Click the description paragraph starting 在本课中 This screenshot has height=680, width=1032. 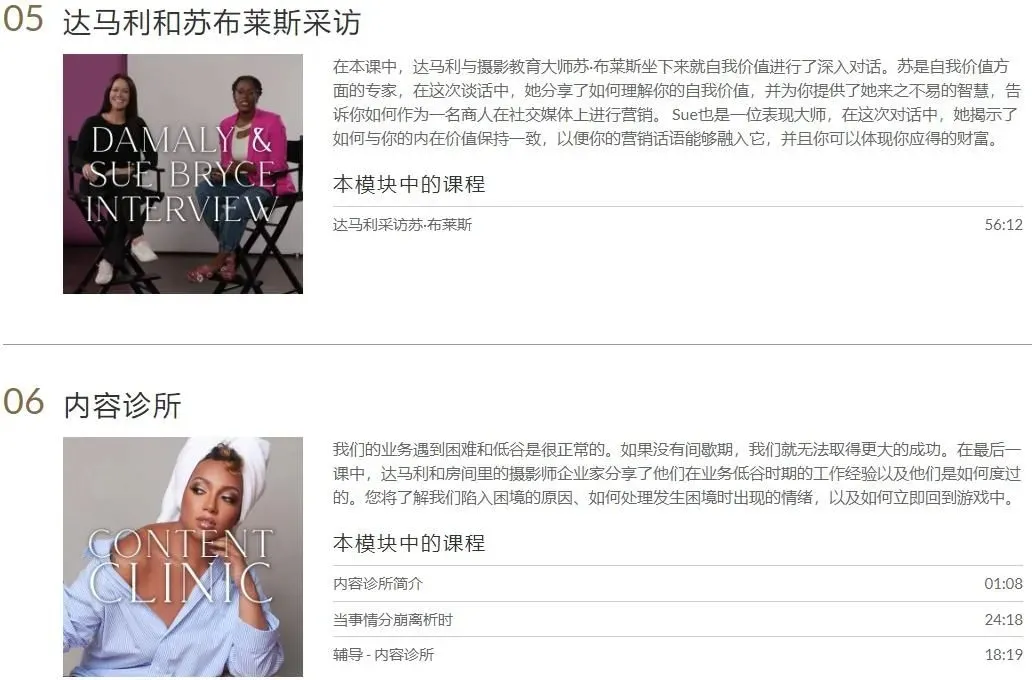click(677, 103)
